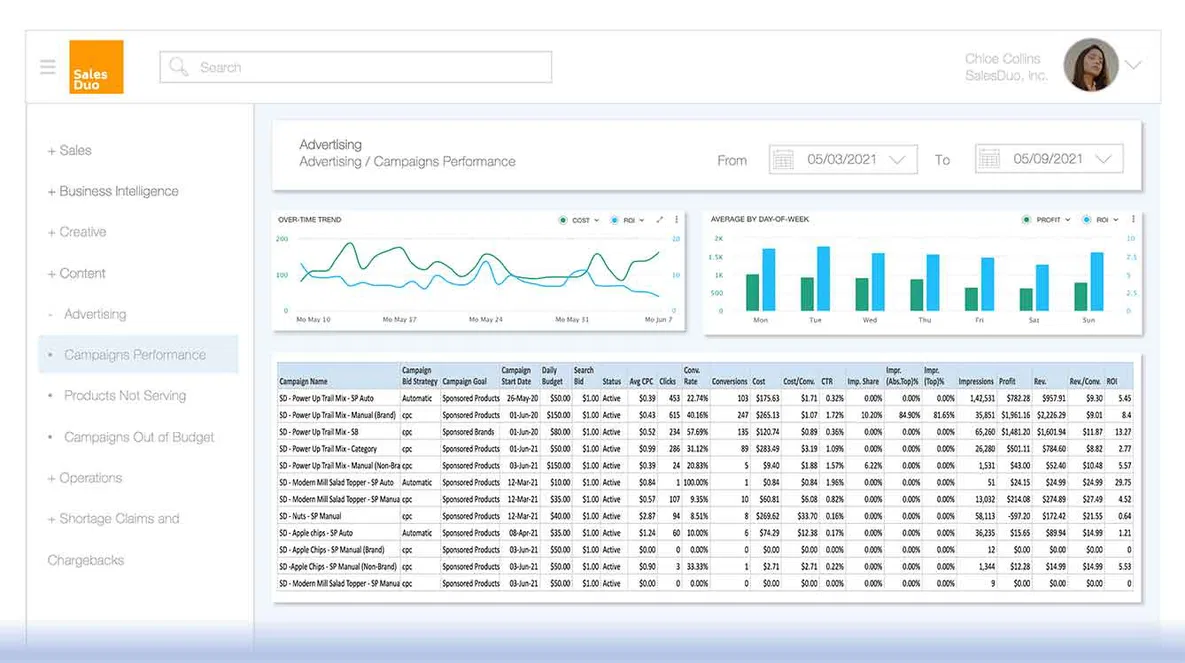Viewport: 1185px width, 663px height.
Task: Click the 'Chloe Collins' user name
Action: tap(1003, 58)
